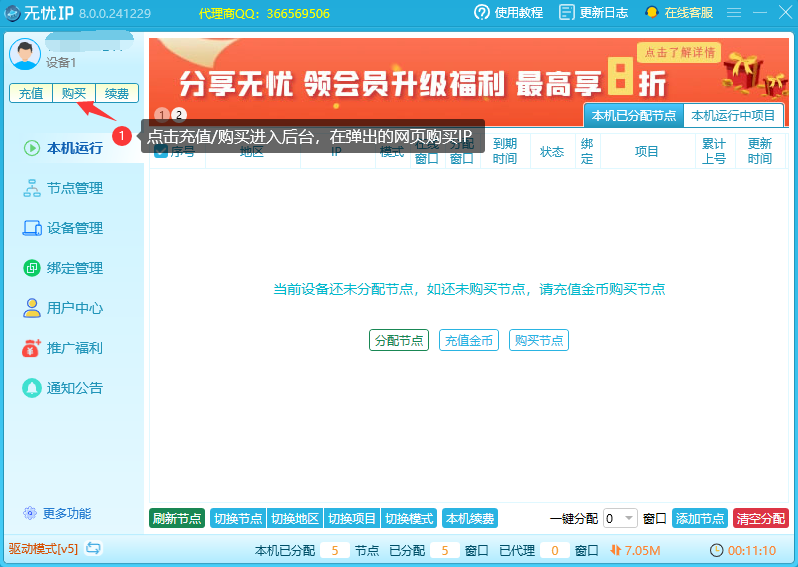Click the 通知公告 bell icon

32,388
